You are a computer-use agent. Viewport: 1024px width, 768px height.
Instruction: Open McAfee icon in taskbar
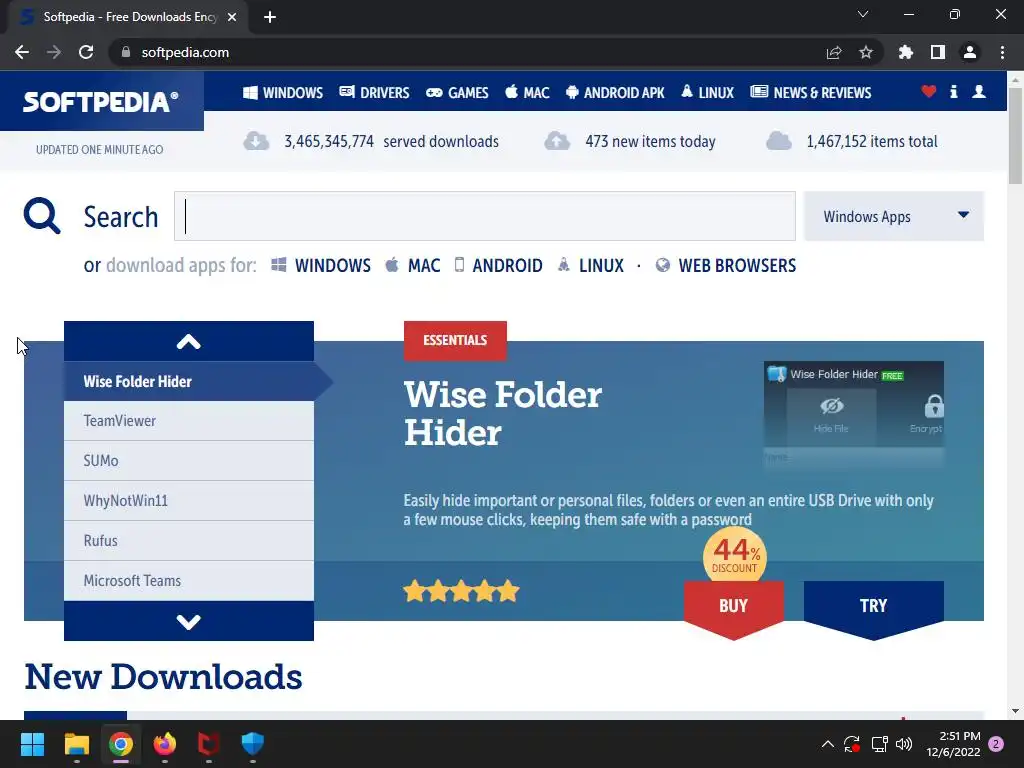tap(208, 744)
